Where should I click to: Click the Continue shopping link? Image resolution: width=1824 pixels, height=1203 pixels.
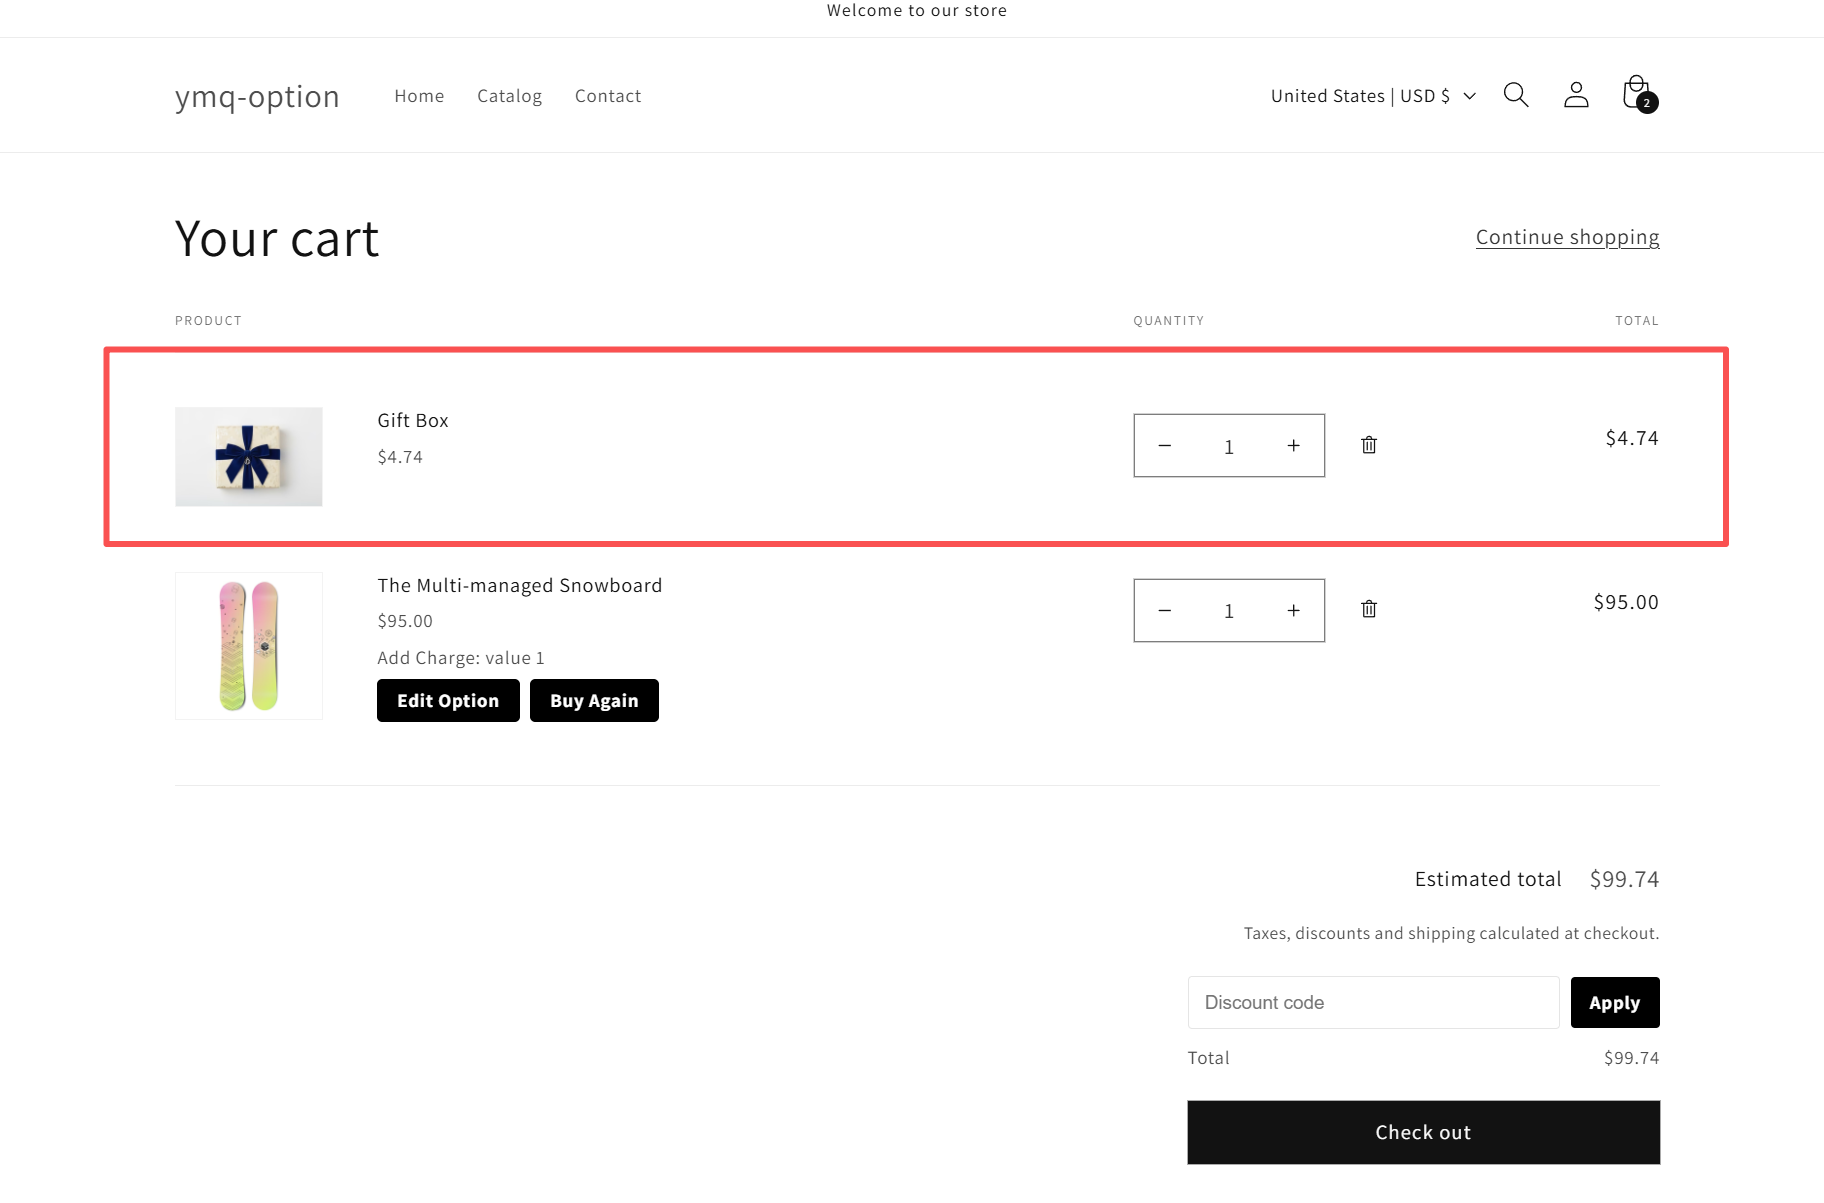click(x=1567, y=237)
